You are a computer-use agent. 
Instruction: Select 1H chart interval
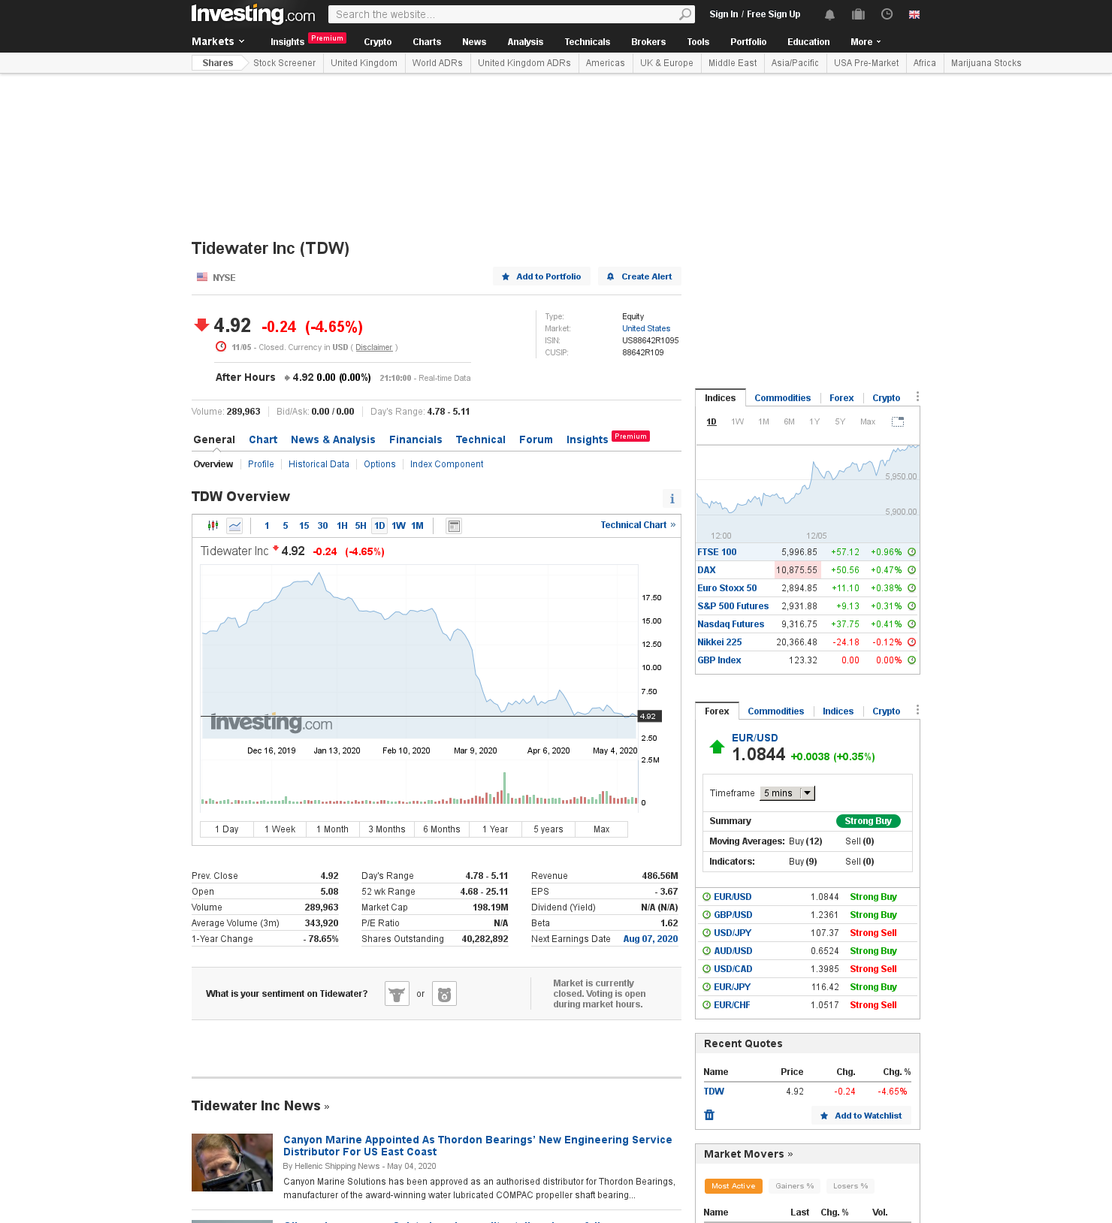(342, 526)
